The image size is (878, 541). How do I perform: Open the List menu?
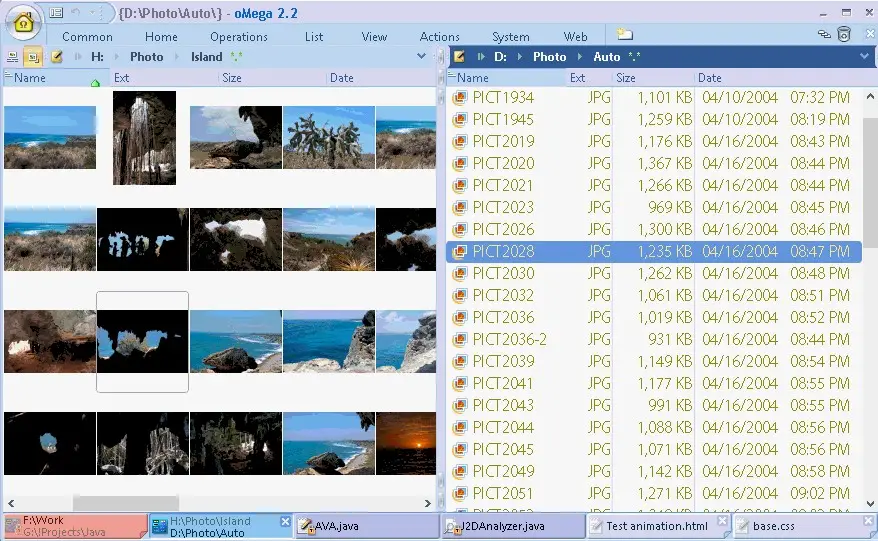[x=314, y=37]
